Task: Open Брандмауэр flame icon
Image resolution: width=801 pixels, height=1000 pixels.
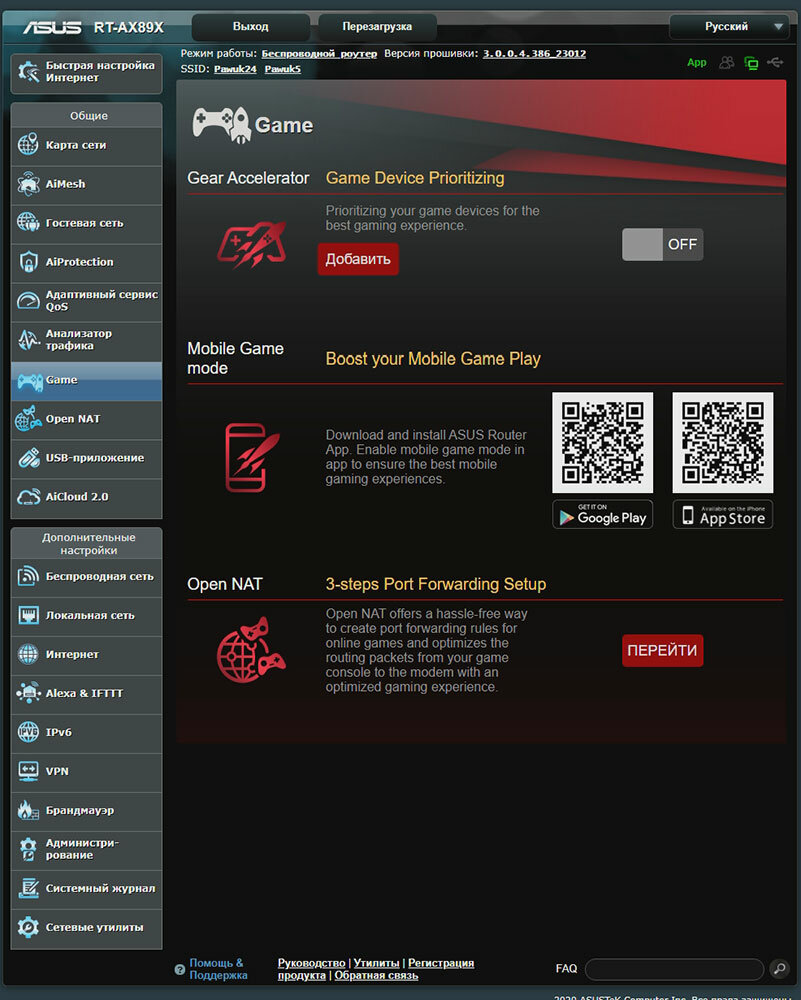Action: pyautogui.click(x=28, y=810)
